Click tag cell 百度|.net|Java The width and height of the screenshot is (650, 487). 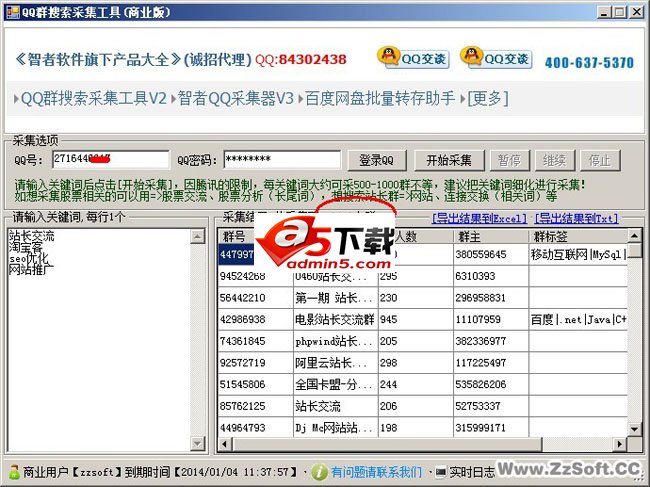tap(578, 319)
